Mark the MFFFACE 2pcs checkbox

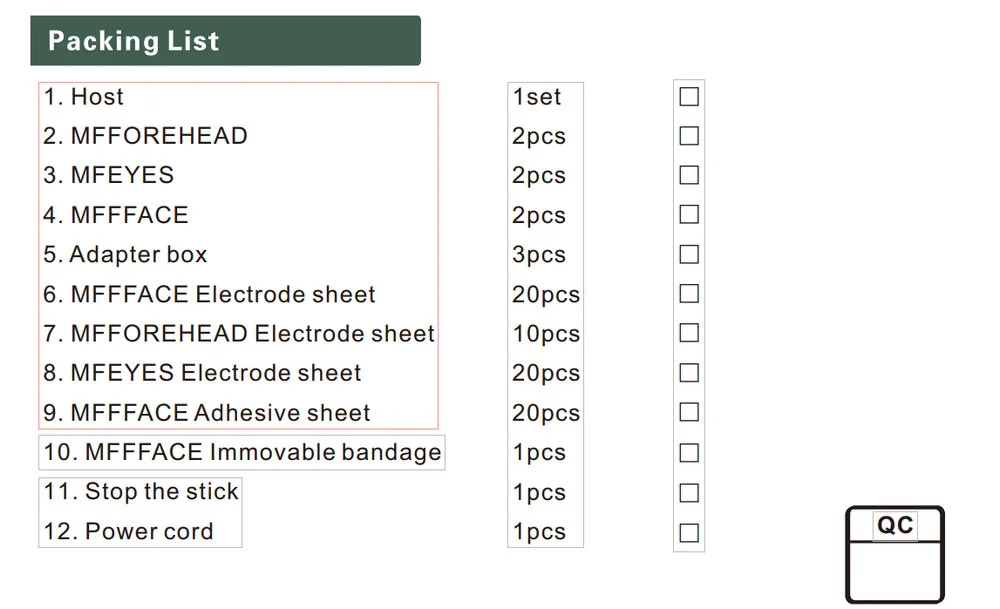[x=689, y=214]
